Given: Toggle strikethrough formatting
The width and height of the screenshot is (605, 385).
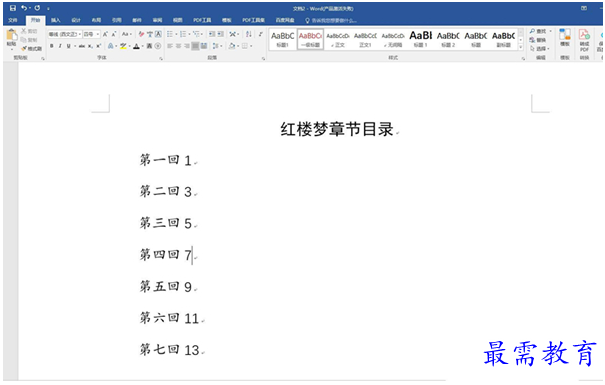Looking at the screenshot, I should [x=82, y=46].
